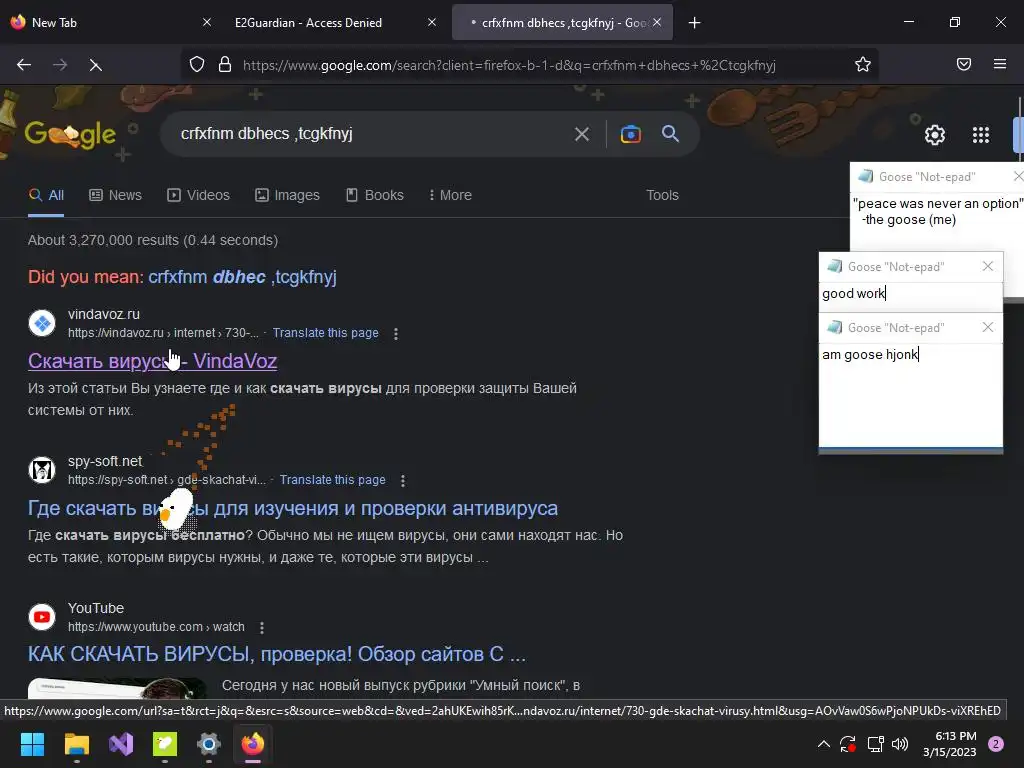Go back to previous page in Firefox

click(24, 65)
